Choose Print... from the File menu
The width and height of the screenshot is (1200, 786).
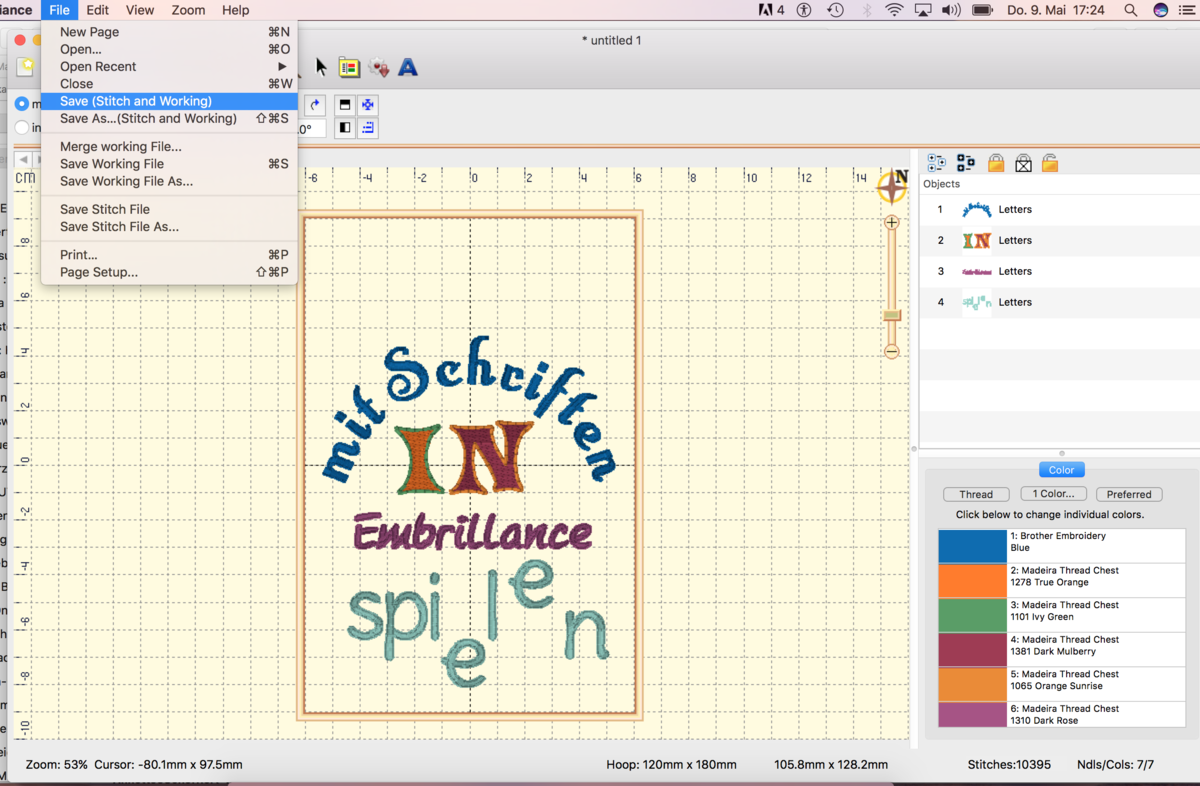(x=169, y=255)
